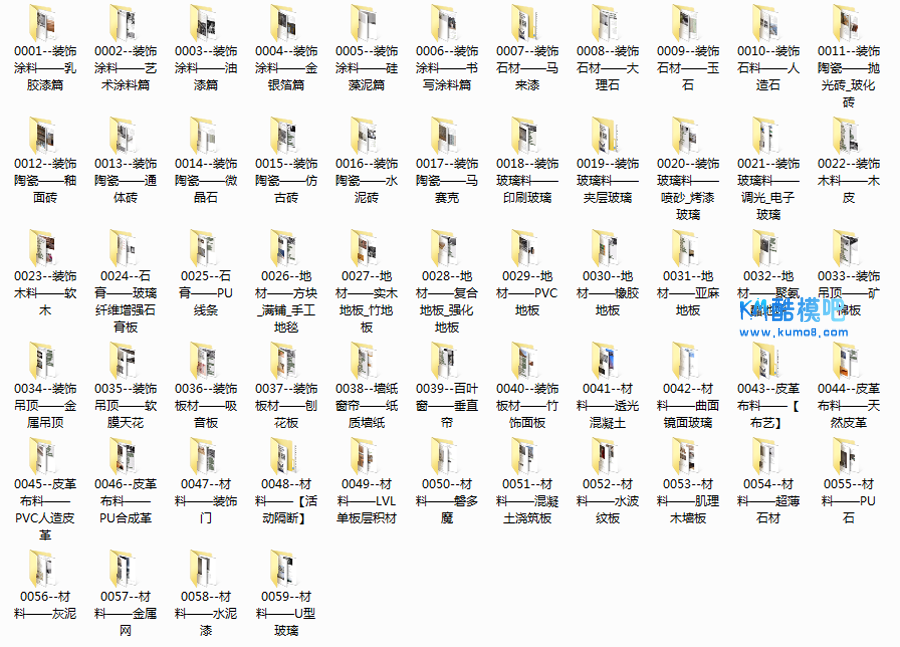
Task: Click the 0056 灰泥 folder name
Action: (x=43, y=606)
